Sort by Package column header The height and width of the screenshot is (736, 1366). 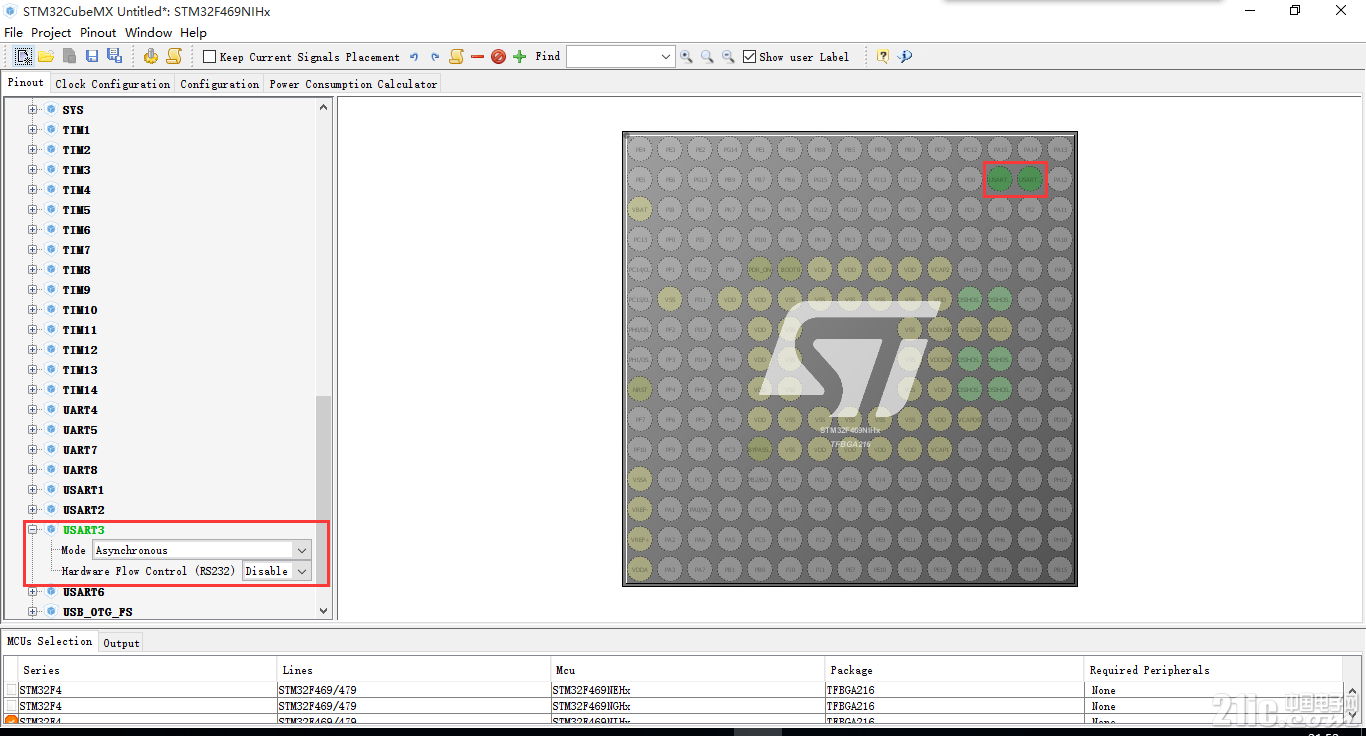pyautogui.click(x=955, y=670)
